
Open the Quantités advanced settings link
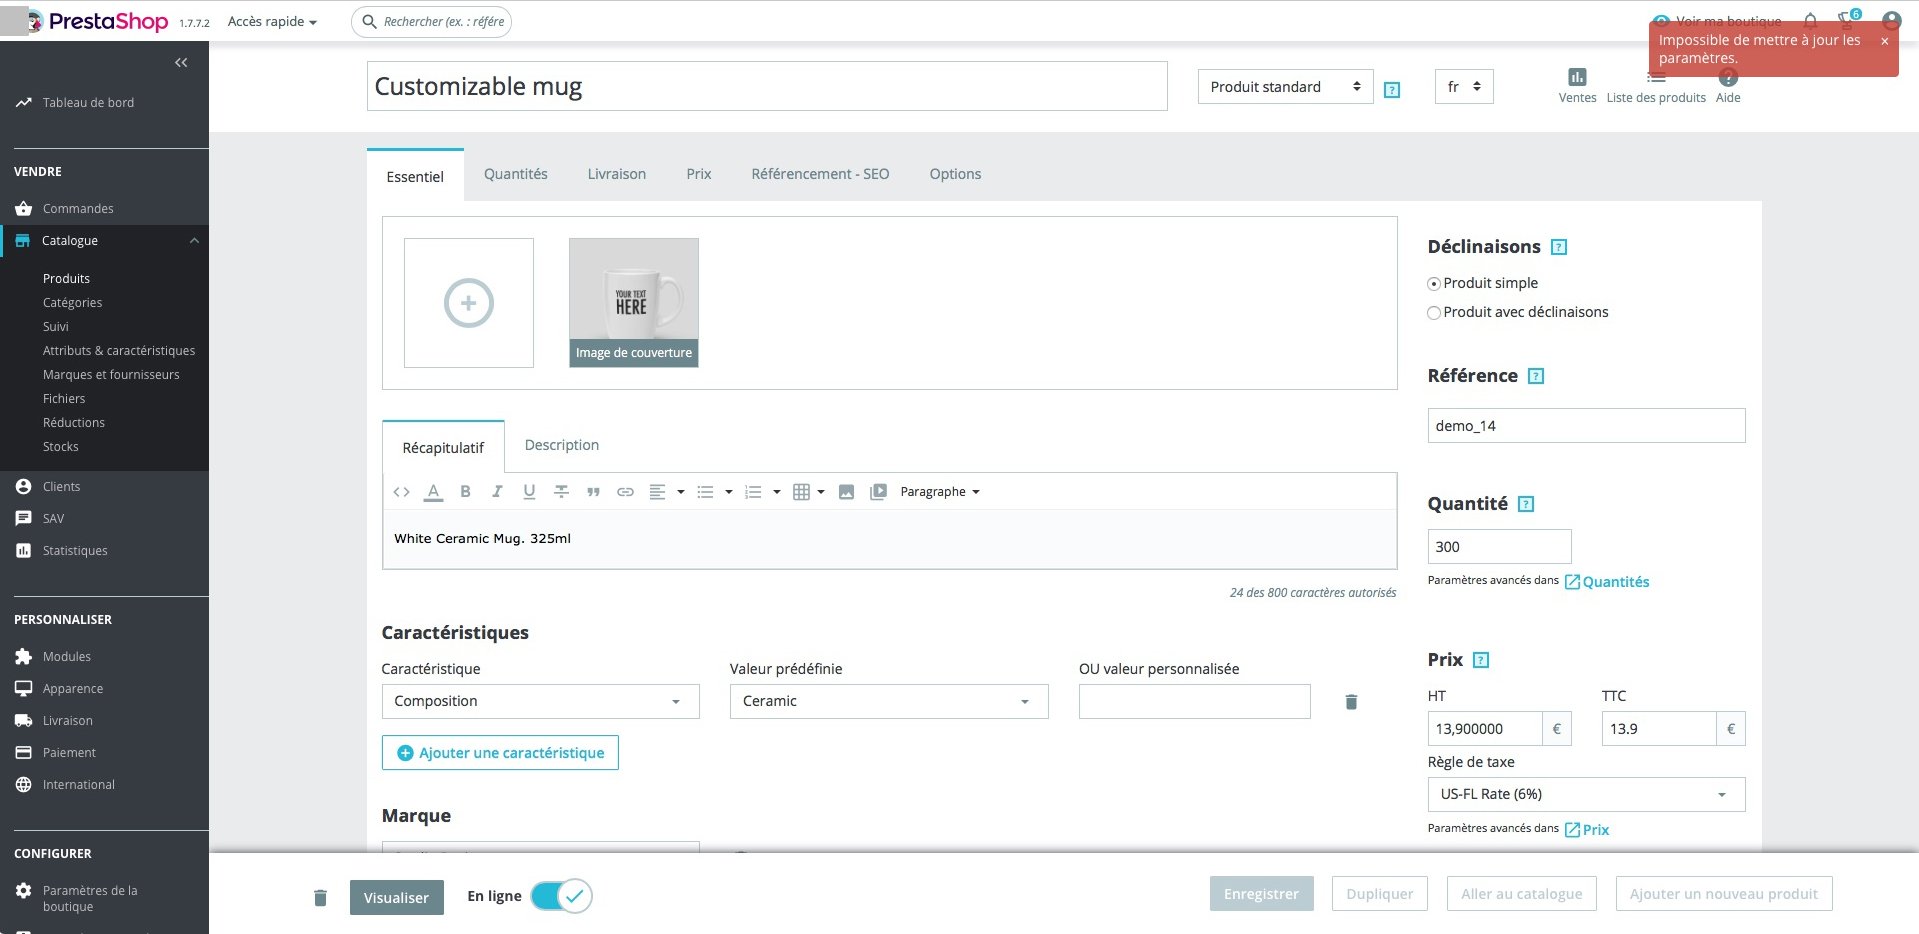pos(1607,582)
